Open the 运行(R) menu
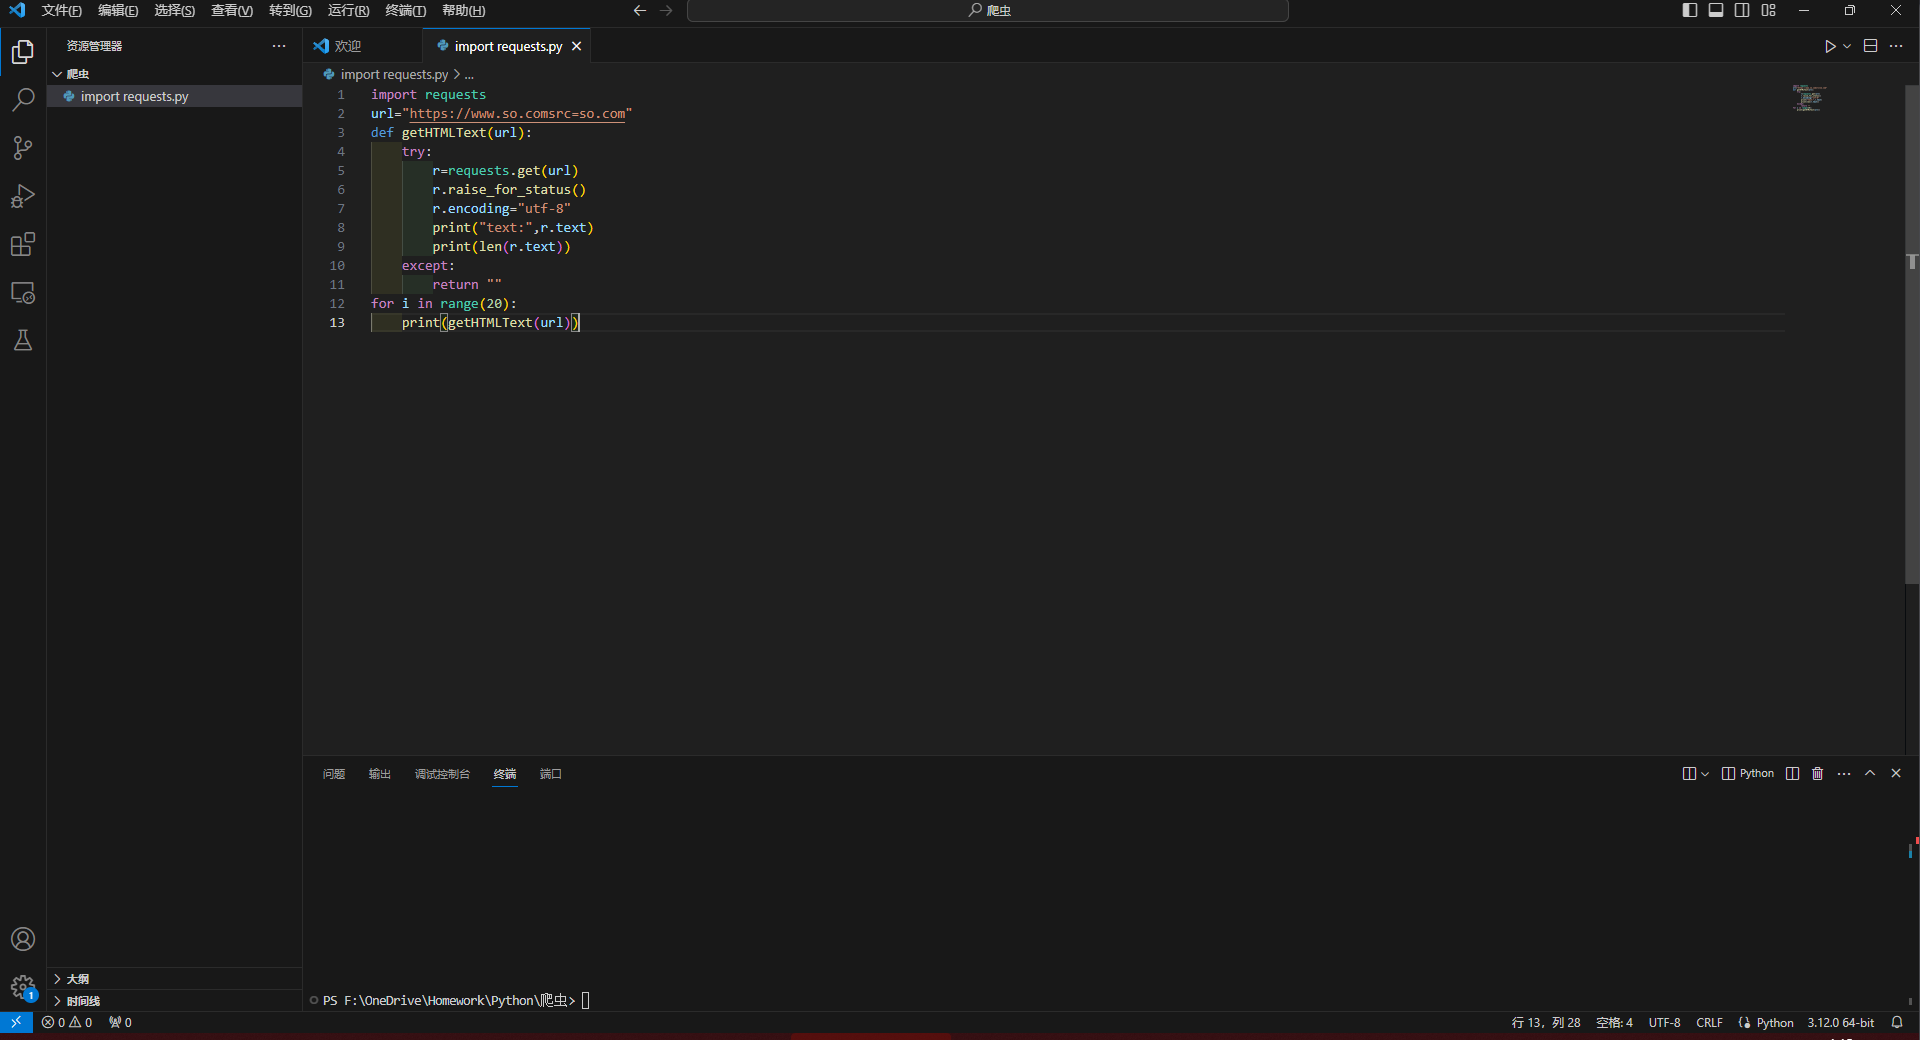Image resolution: width=1920 pixels, height=1040 pixels. pyautogui.click(x=348, y=10)
